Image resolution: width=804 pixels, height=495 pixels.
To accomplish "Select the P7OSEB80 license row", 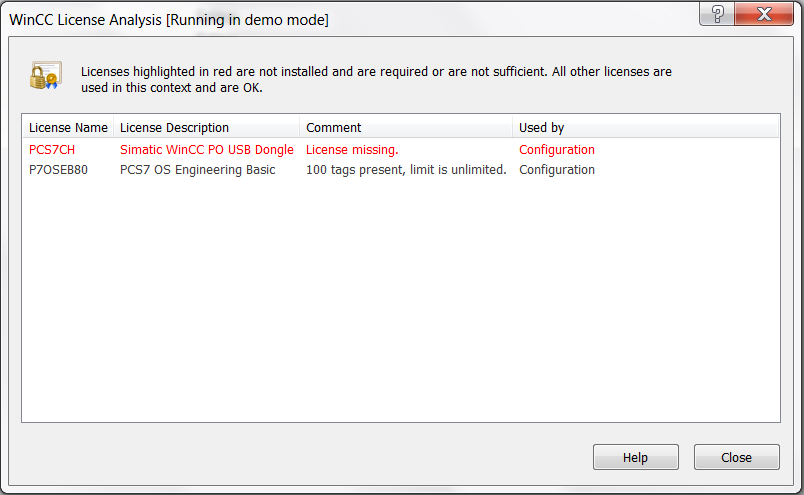I will click(58, 170).
